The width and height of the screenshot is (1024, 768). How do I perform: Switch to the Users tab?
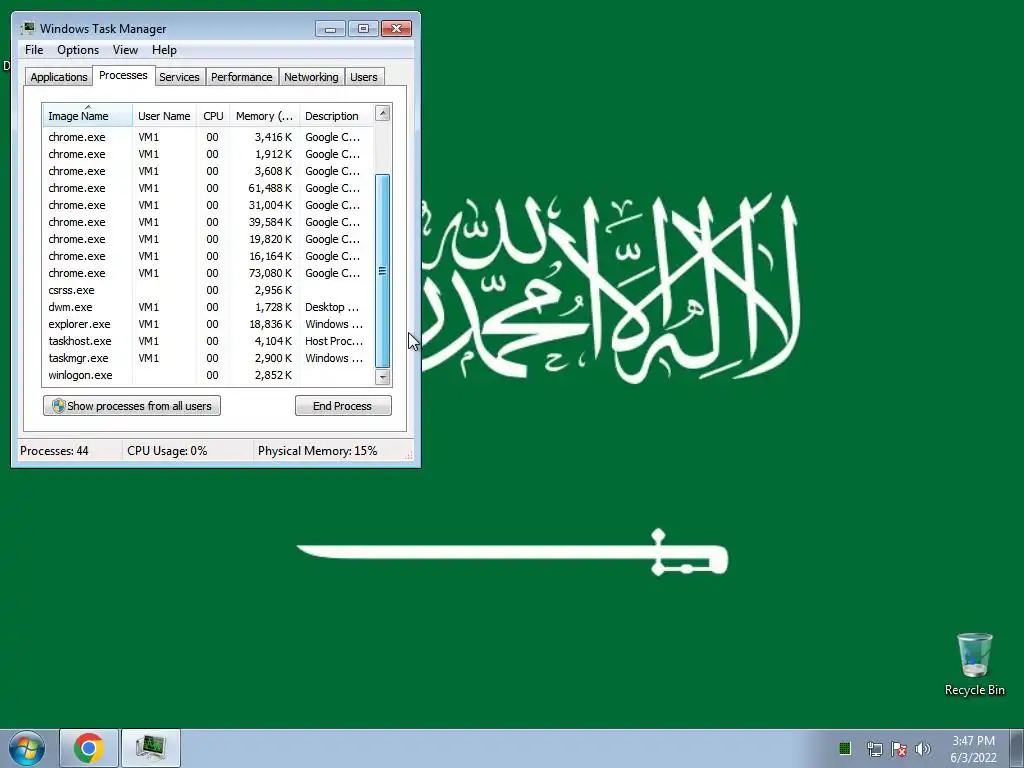tap(364, 77)
